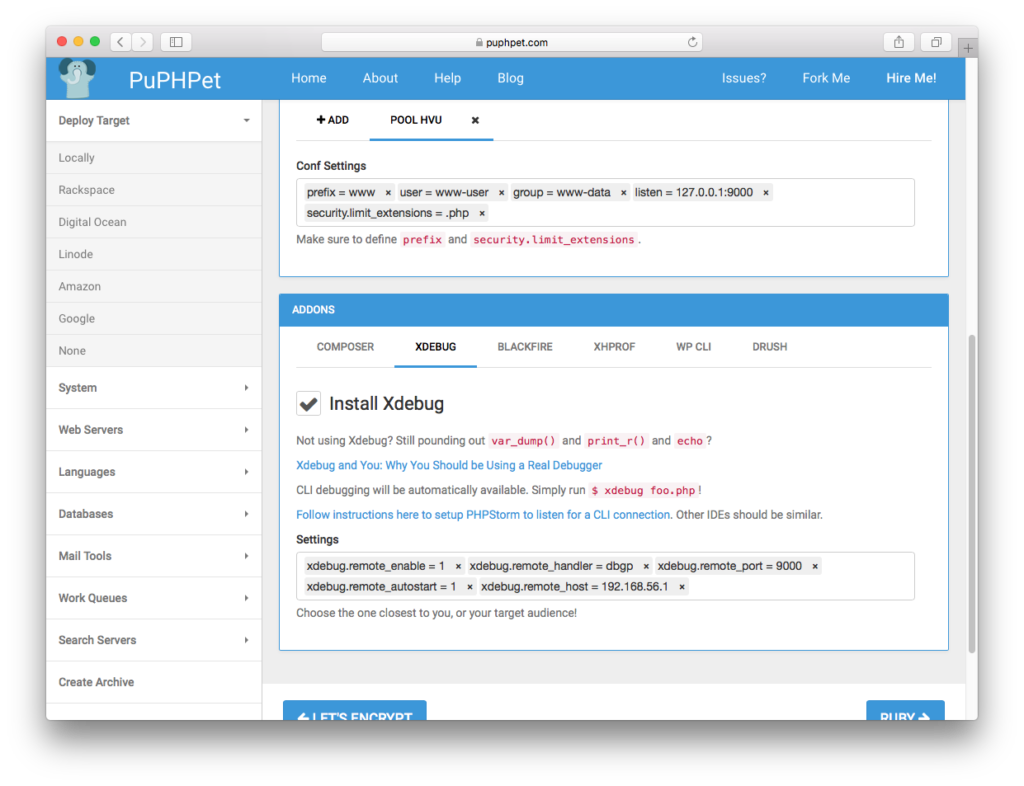The height and width of the screenshot is (786, 1024).
Task: Open the Safari share button
Action: (899, 42)
